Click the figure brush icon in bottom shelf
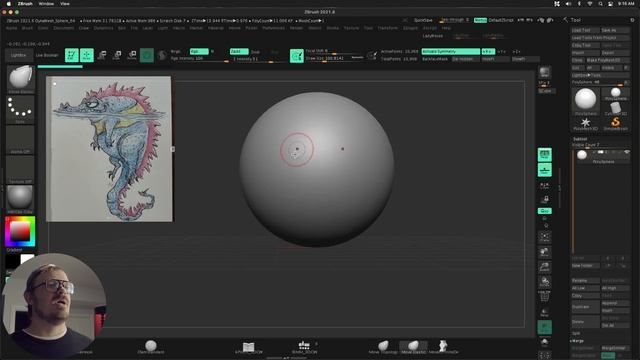The height and width of the screenshot is (360, 640). click(443, 347)
